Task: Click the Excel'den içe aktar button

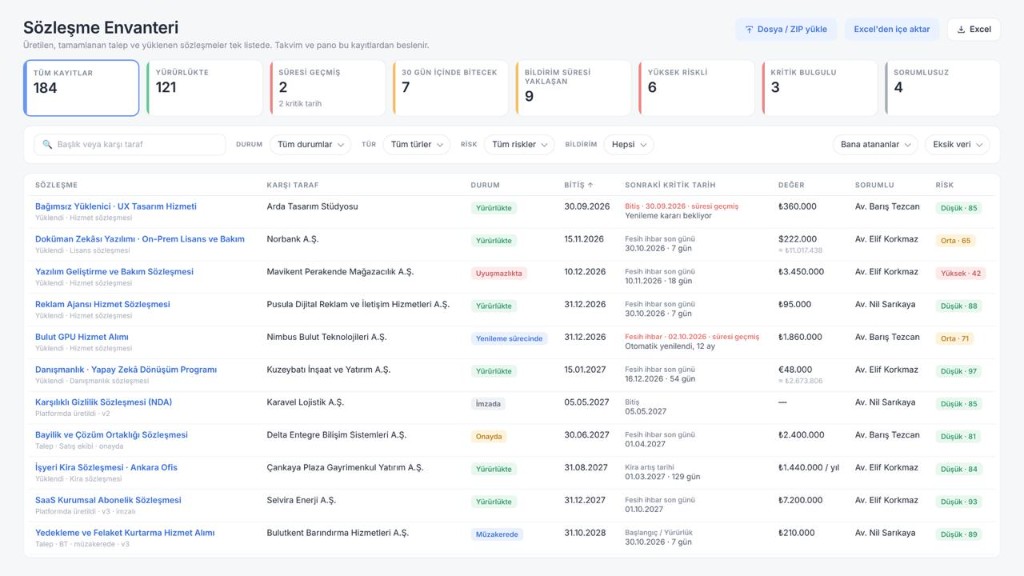Action: tap(891, 29)
